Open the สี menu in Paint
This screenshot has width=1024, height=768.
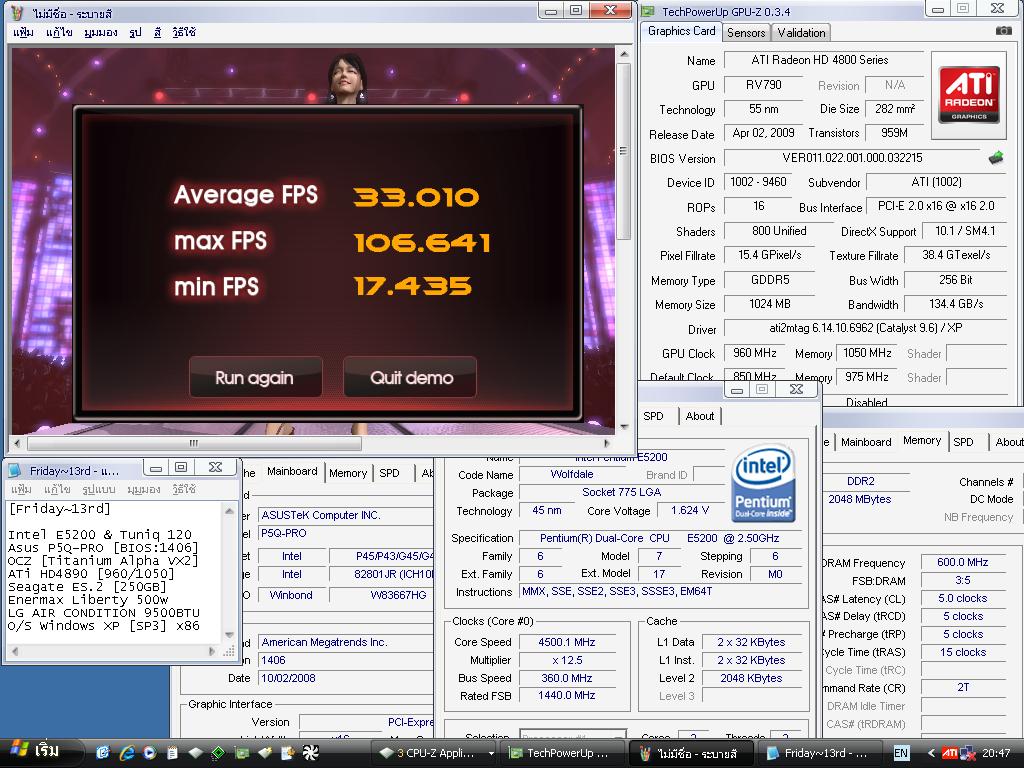157,32
